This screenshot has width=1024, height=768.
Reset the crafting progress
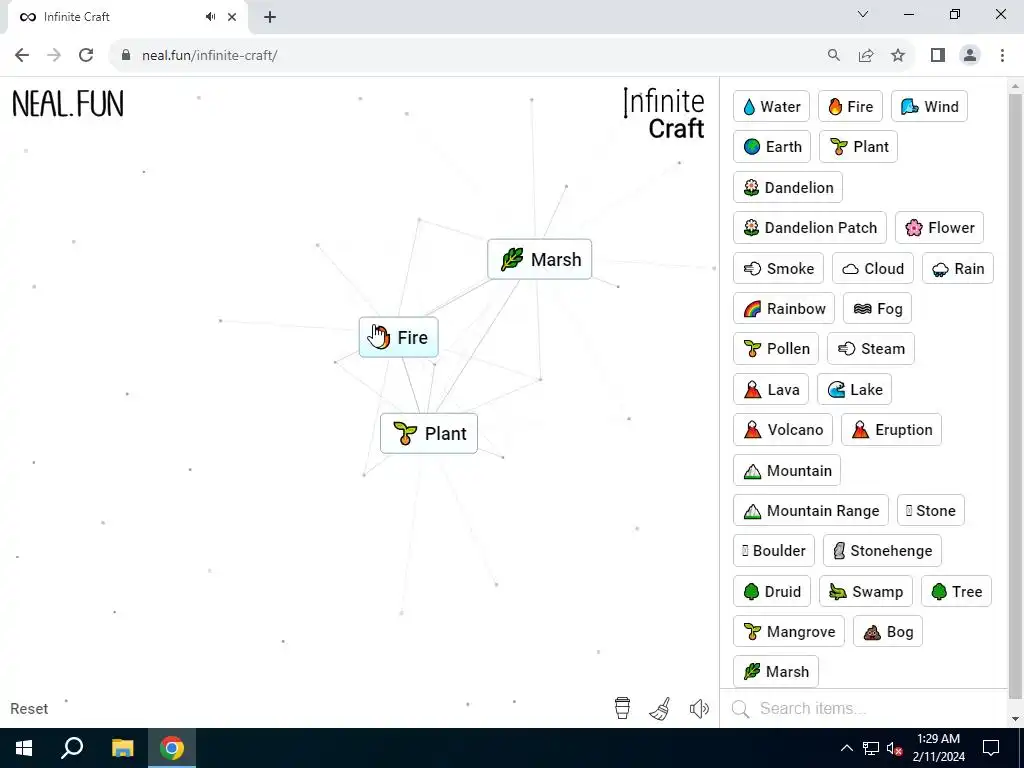point(29,709)
